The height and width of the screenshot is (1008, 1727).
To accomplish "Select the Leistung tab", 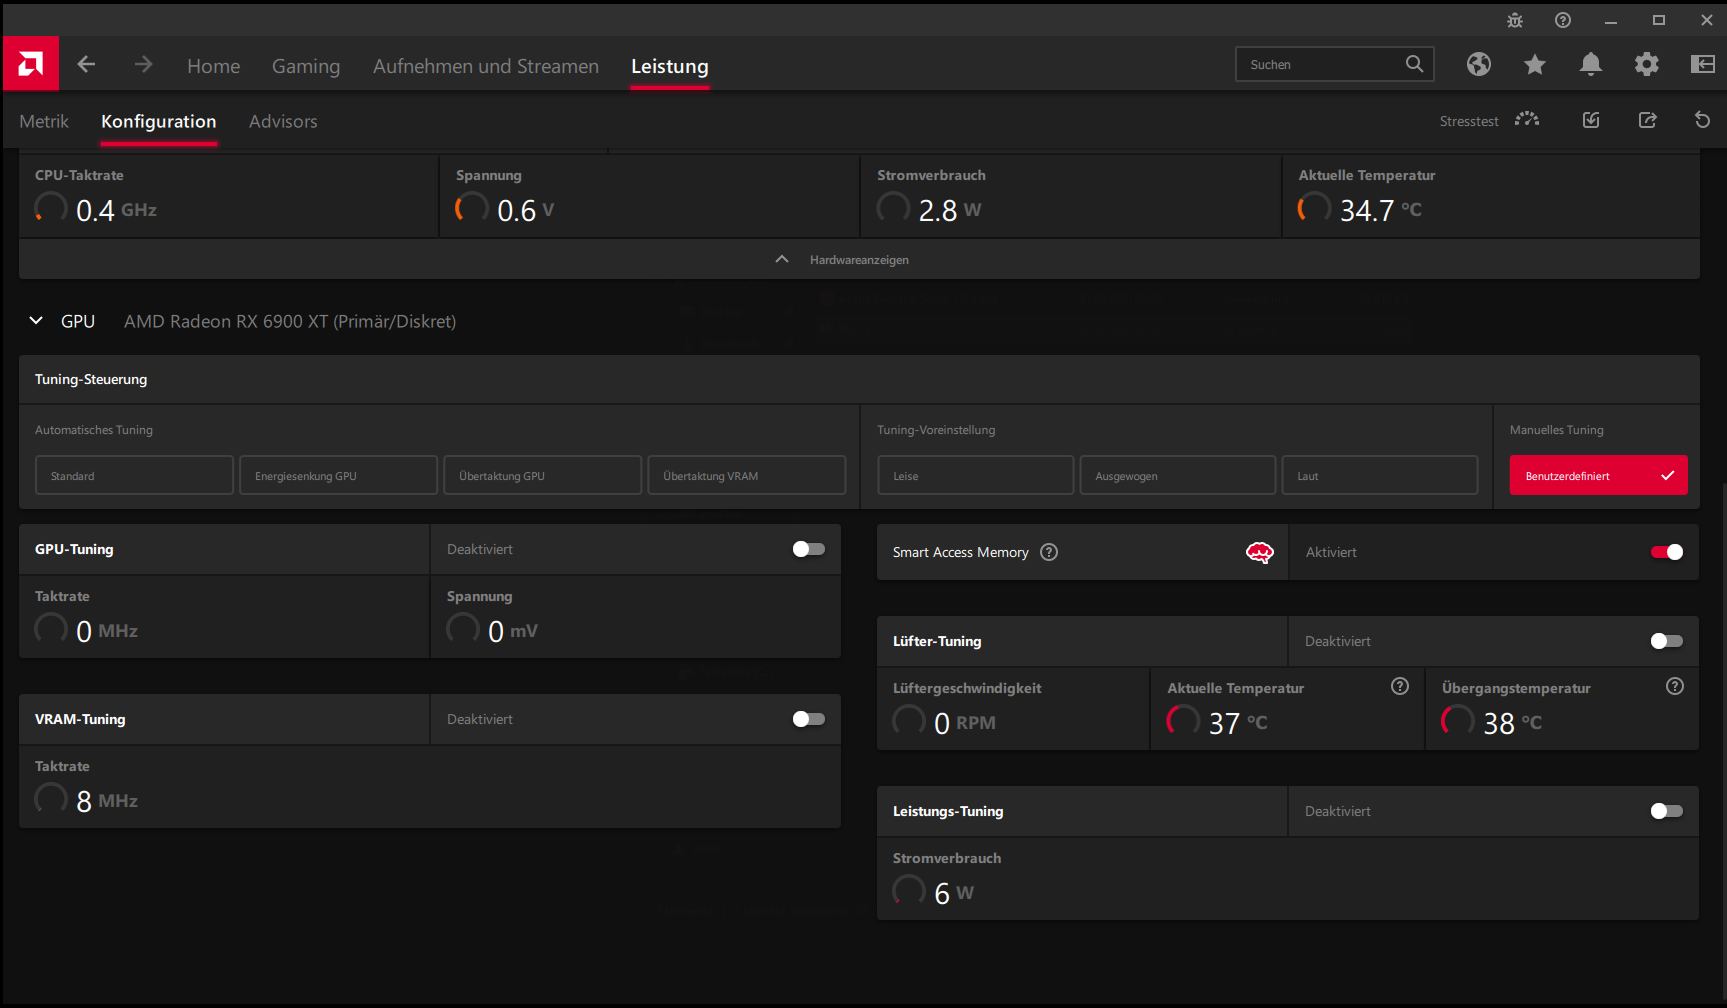I will click(670, 66).
